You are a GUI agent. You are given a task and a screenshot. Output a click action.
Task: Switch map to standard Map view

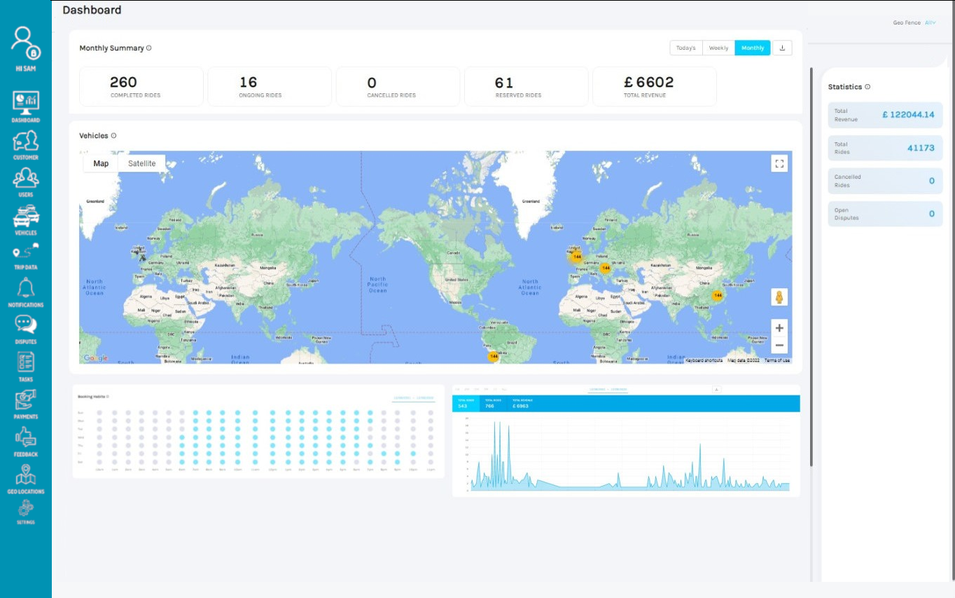101,164
